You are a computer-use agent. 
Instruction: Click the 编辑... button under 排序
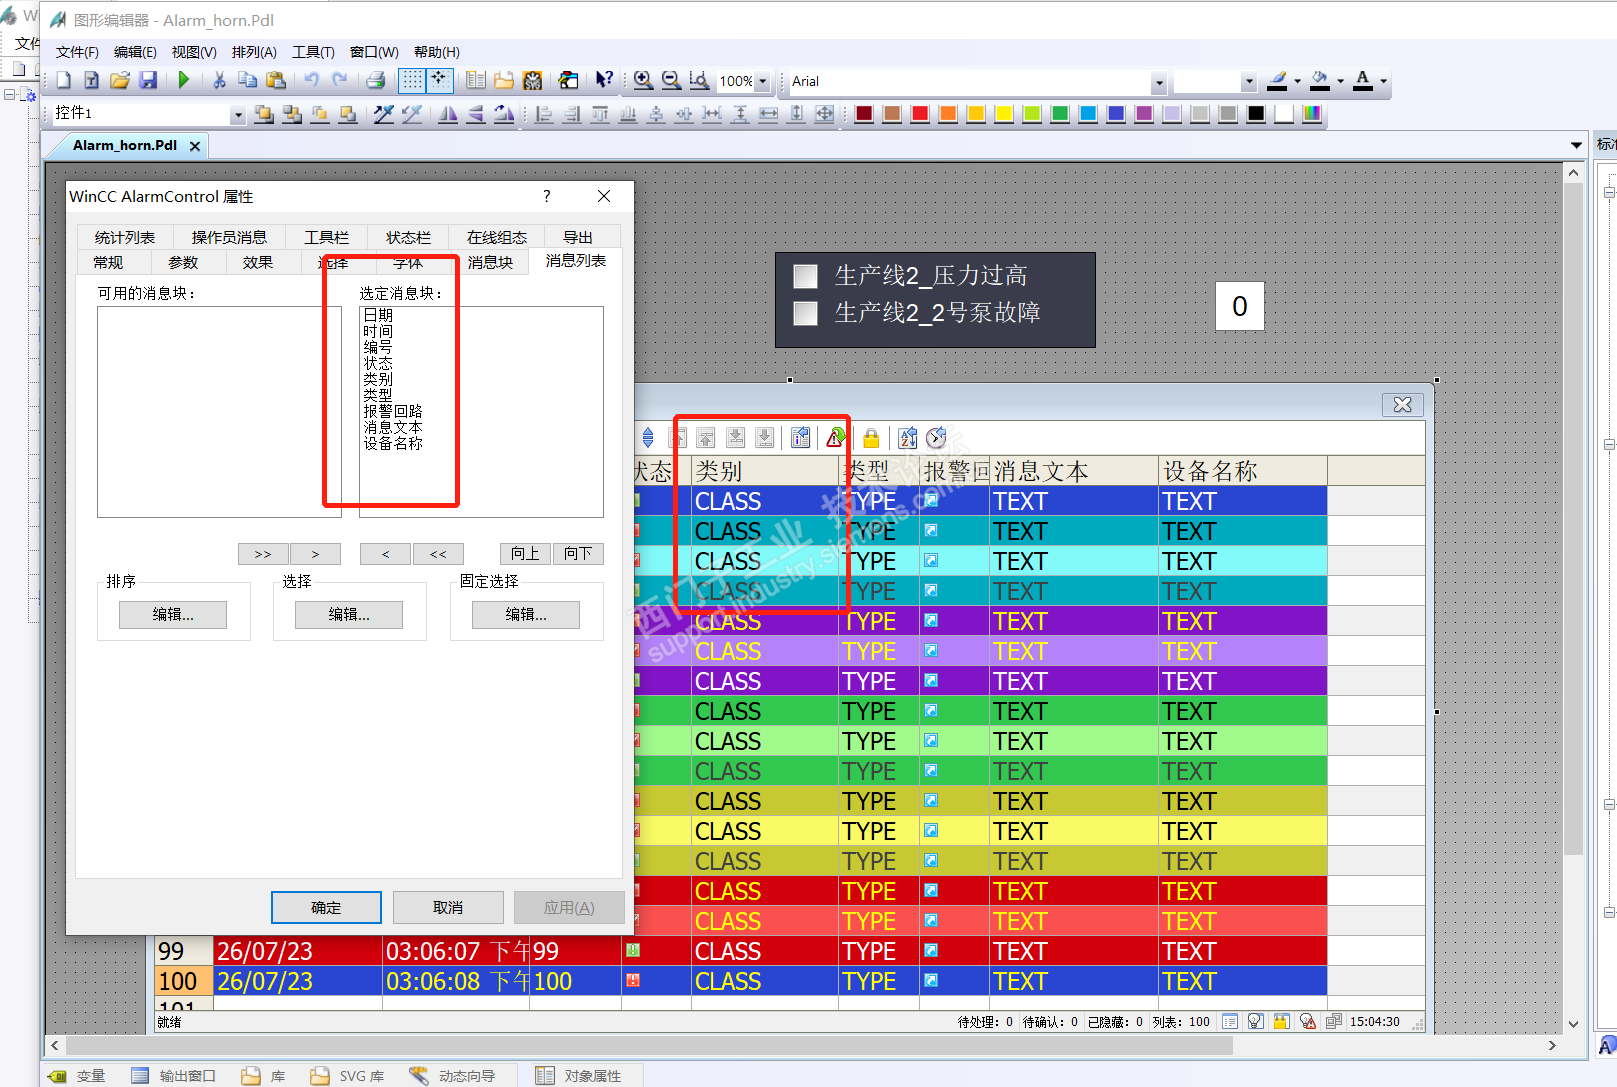coord(173,614)
